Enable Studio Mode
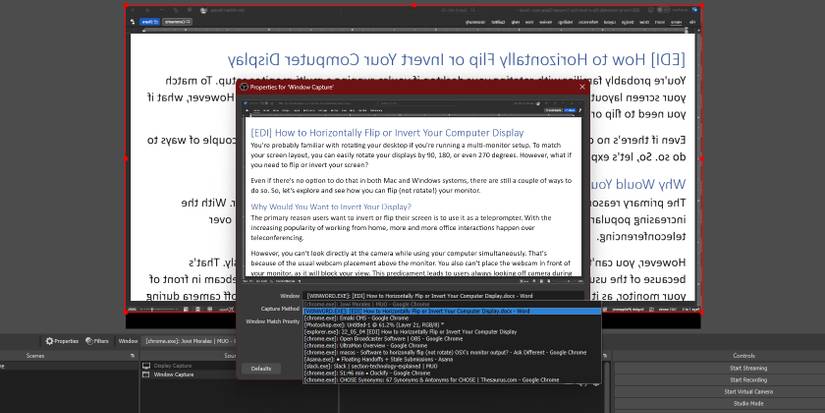The height and width of the screenshot is (413, 825). [748, 404]
